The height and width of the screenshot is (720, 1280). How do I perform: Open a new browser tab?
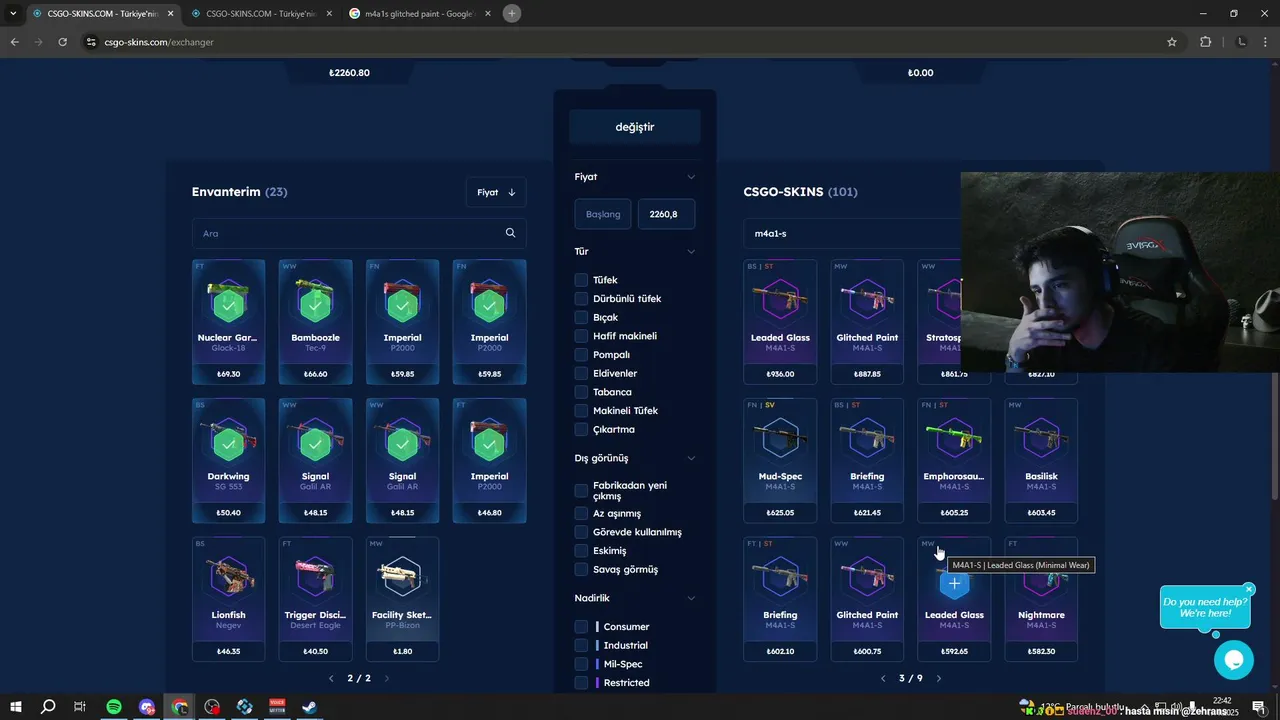pos(512,14)
